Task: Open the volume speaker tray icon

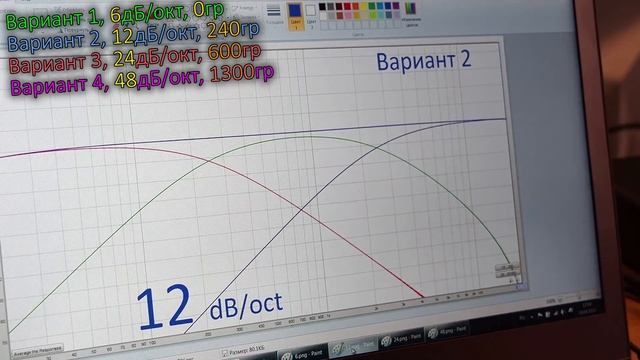Action: 562,312
